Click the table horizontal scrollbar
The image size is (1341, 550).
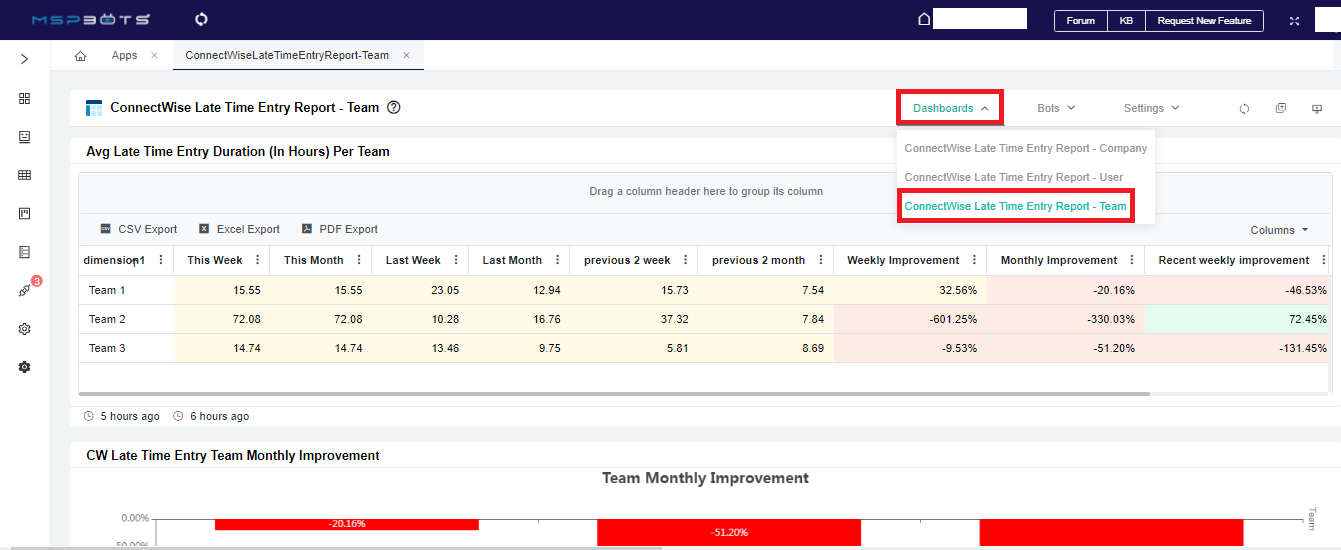point(614,394)
